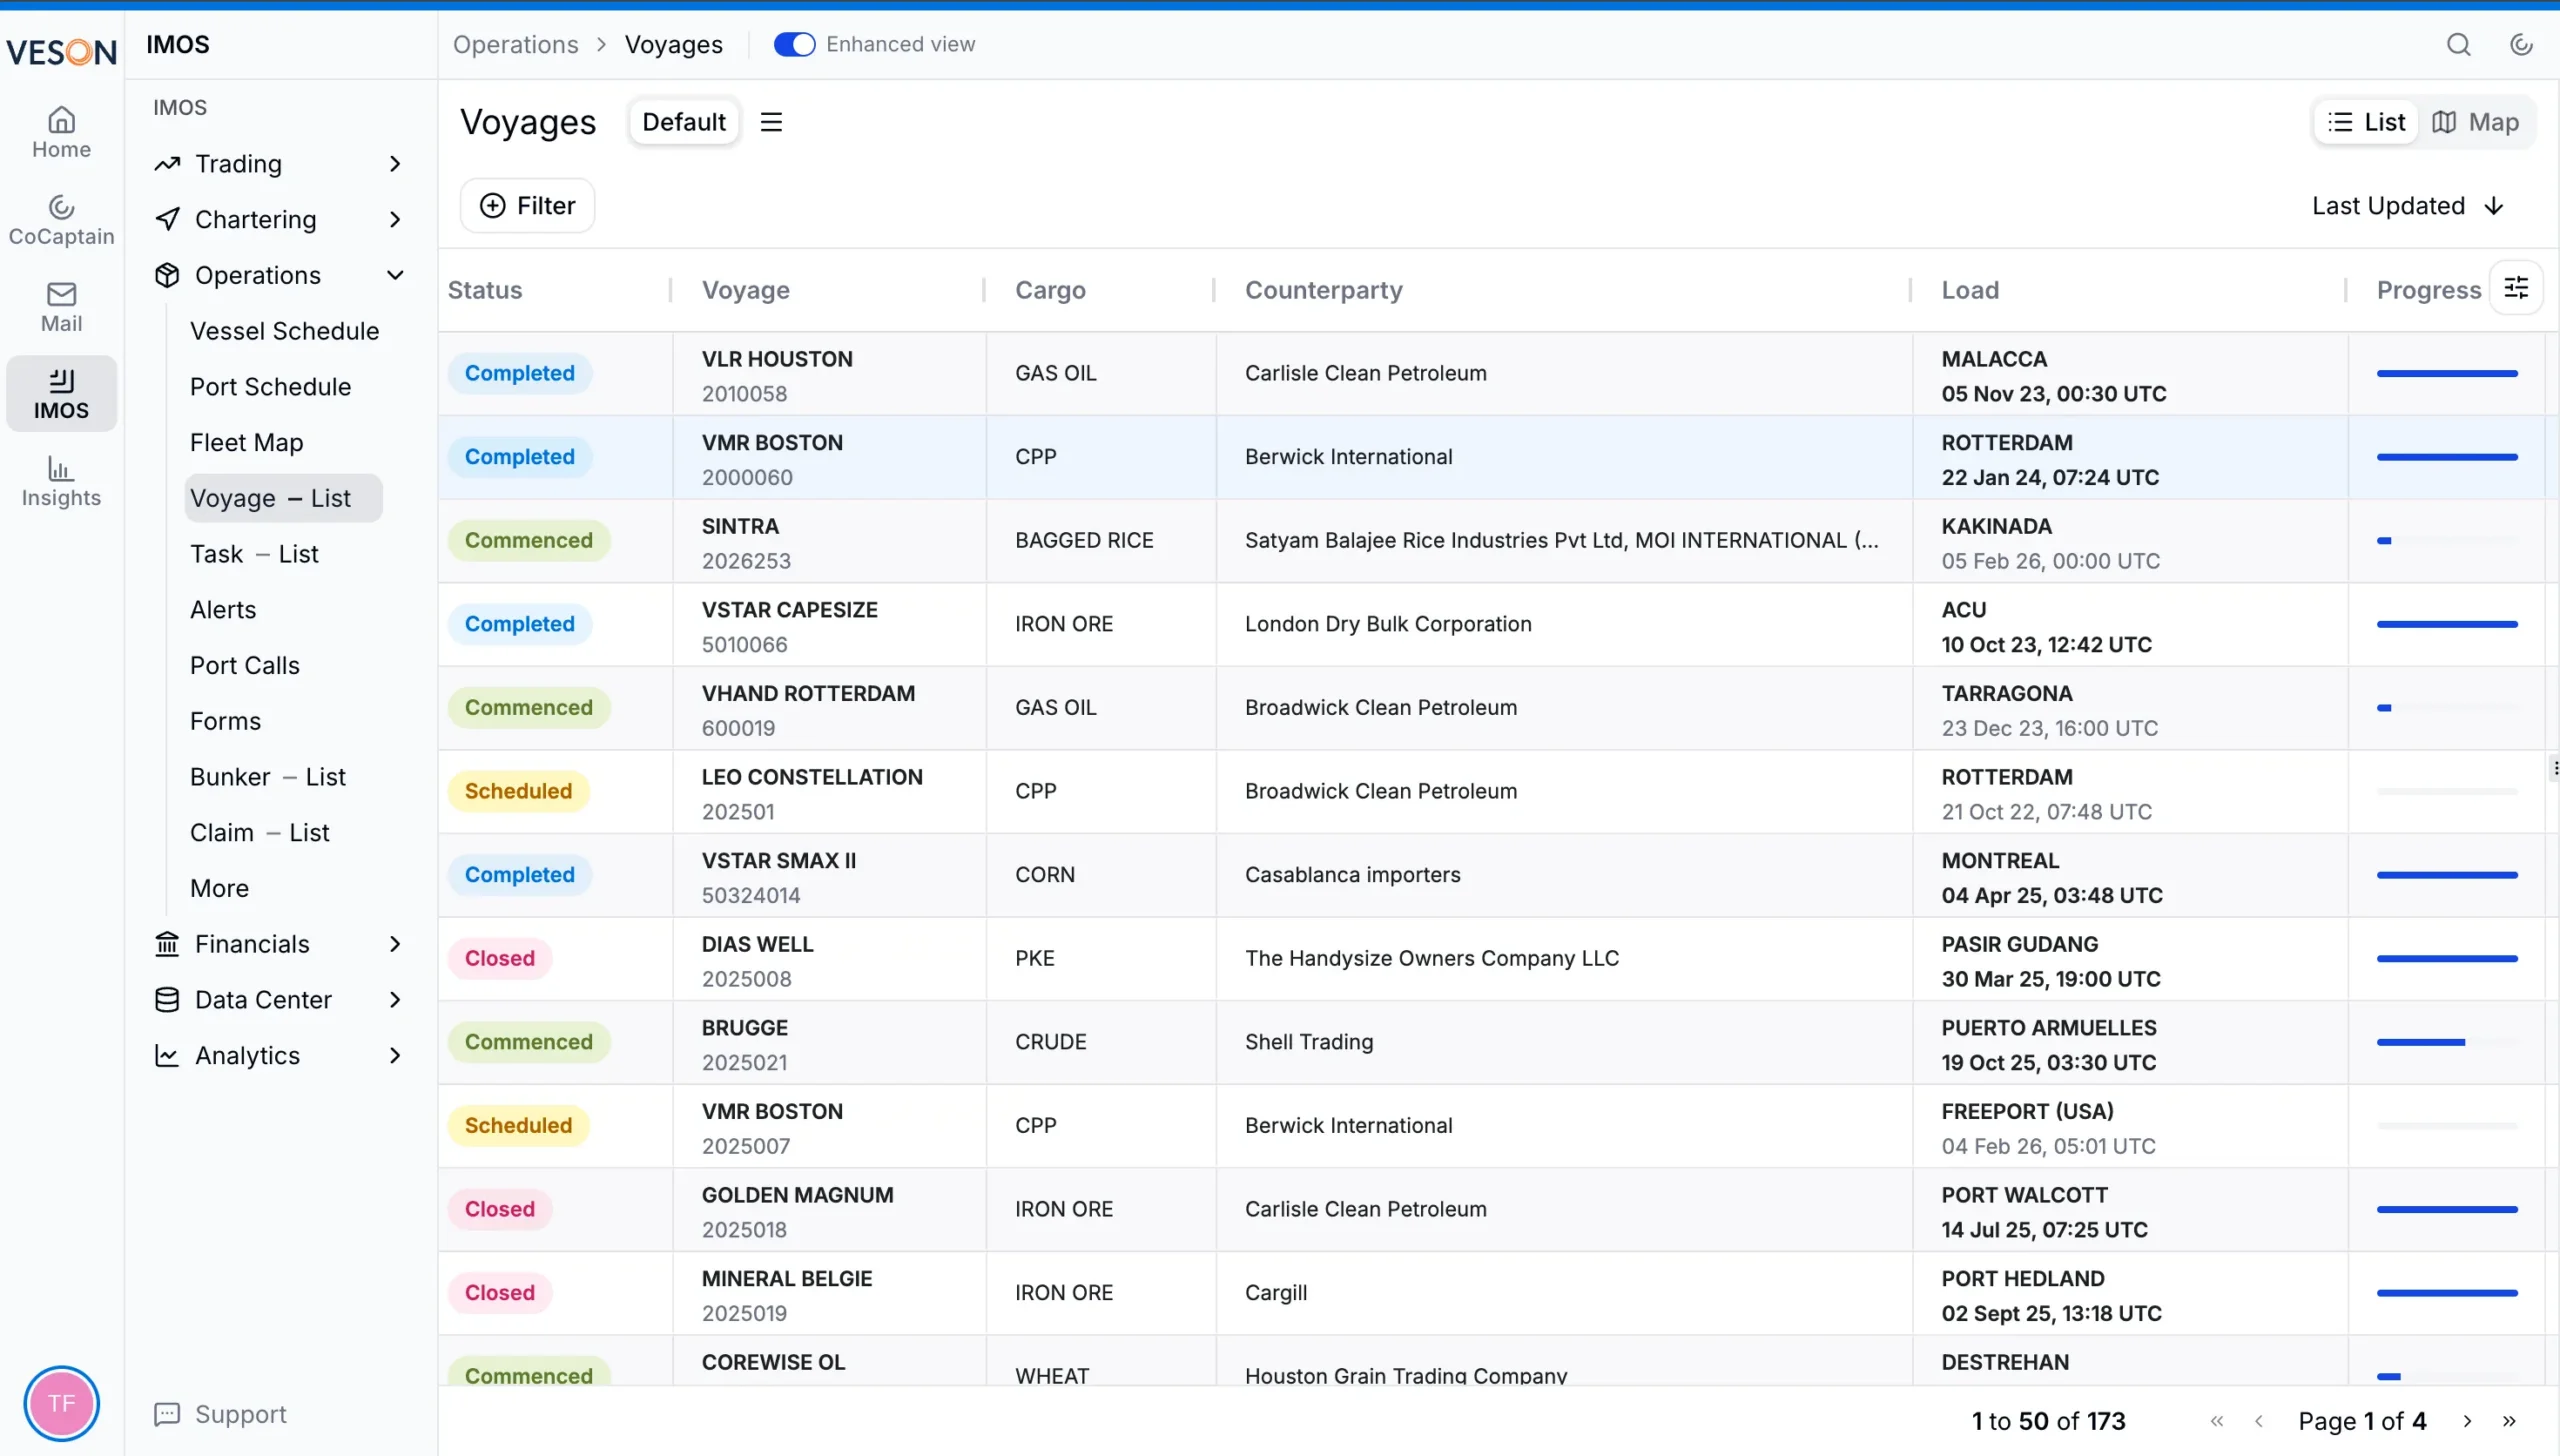Open Bunker – List

pos(267,777)
